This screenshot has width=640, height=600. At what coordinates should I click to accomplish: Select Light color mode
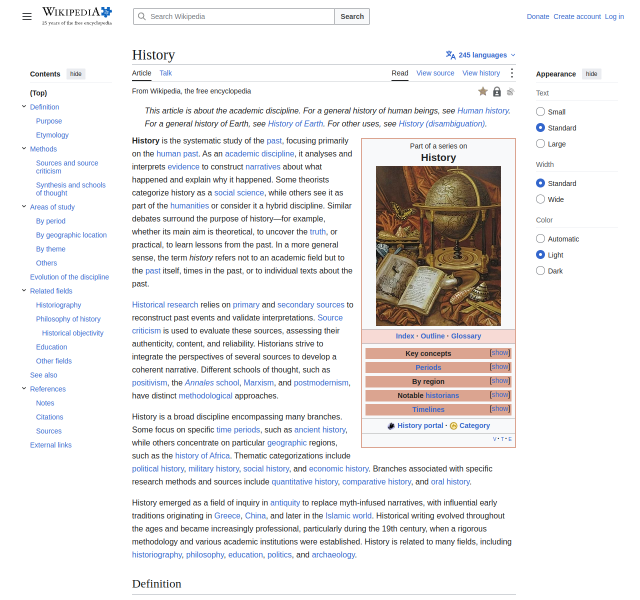pos(540,255)
